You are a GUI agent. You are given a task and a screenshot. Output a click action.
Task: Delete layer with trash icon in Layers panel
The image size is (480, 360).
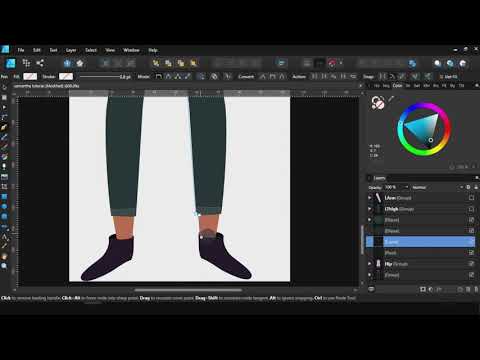pos(476,289)
